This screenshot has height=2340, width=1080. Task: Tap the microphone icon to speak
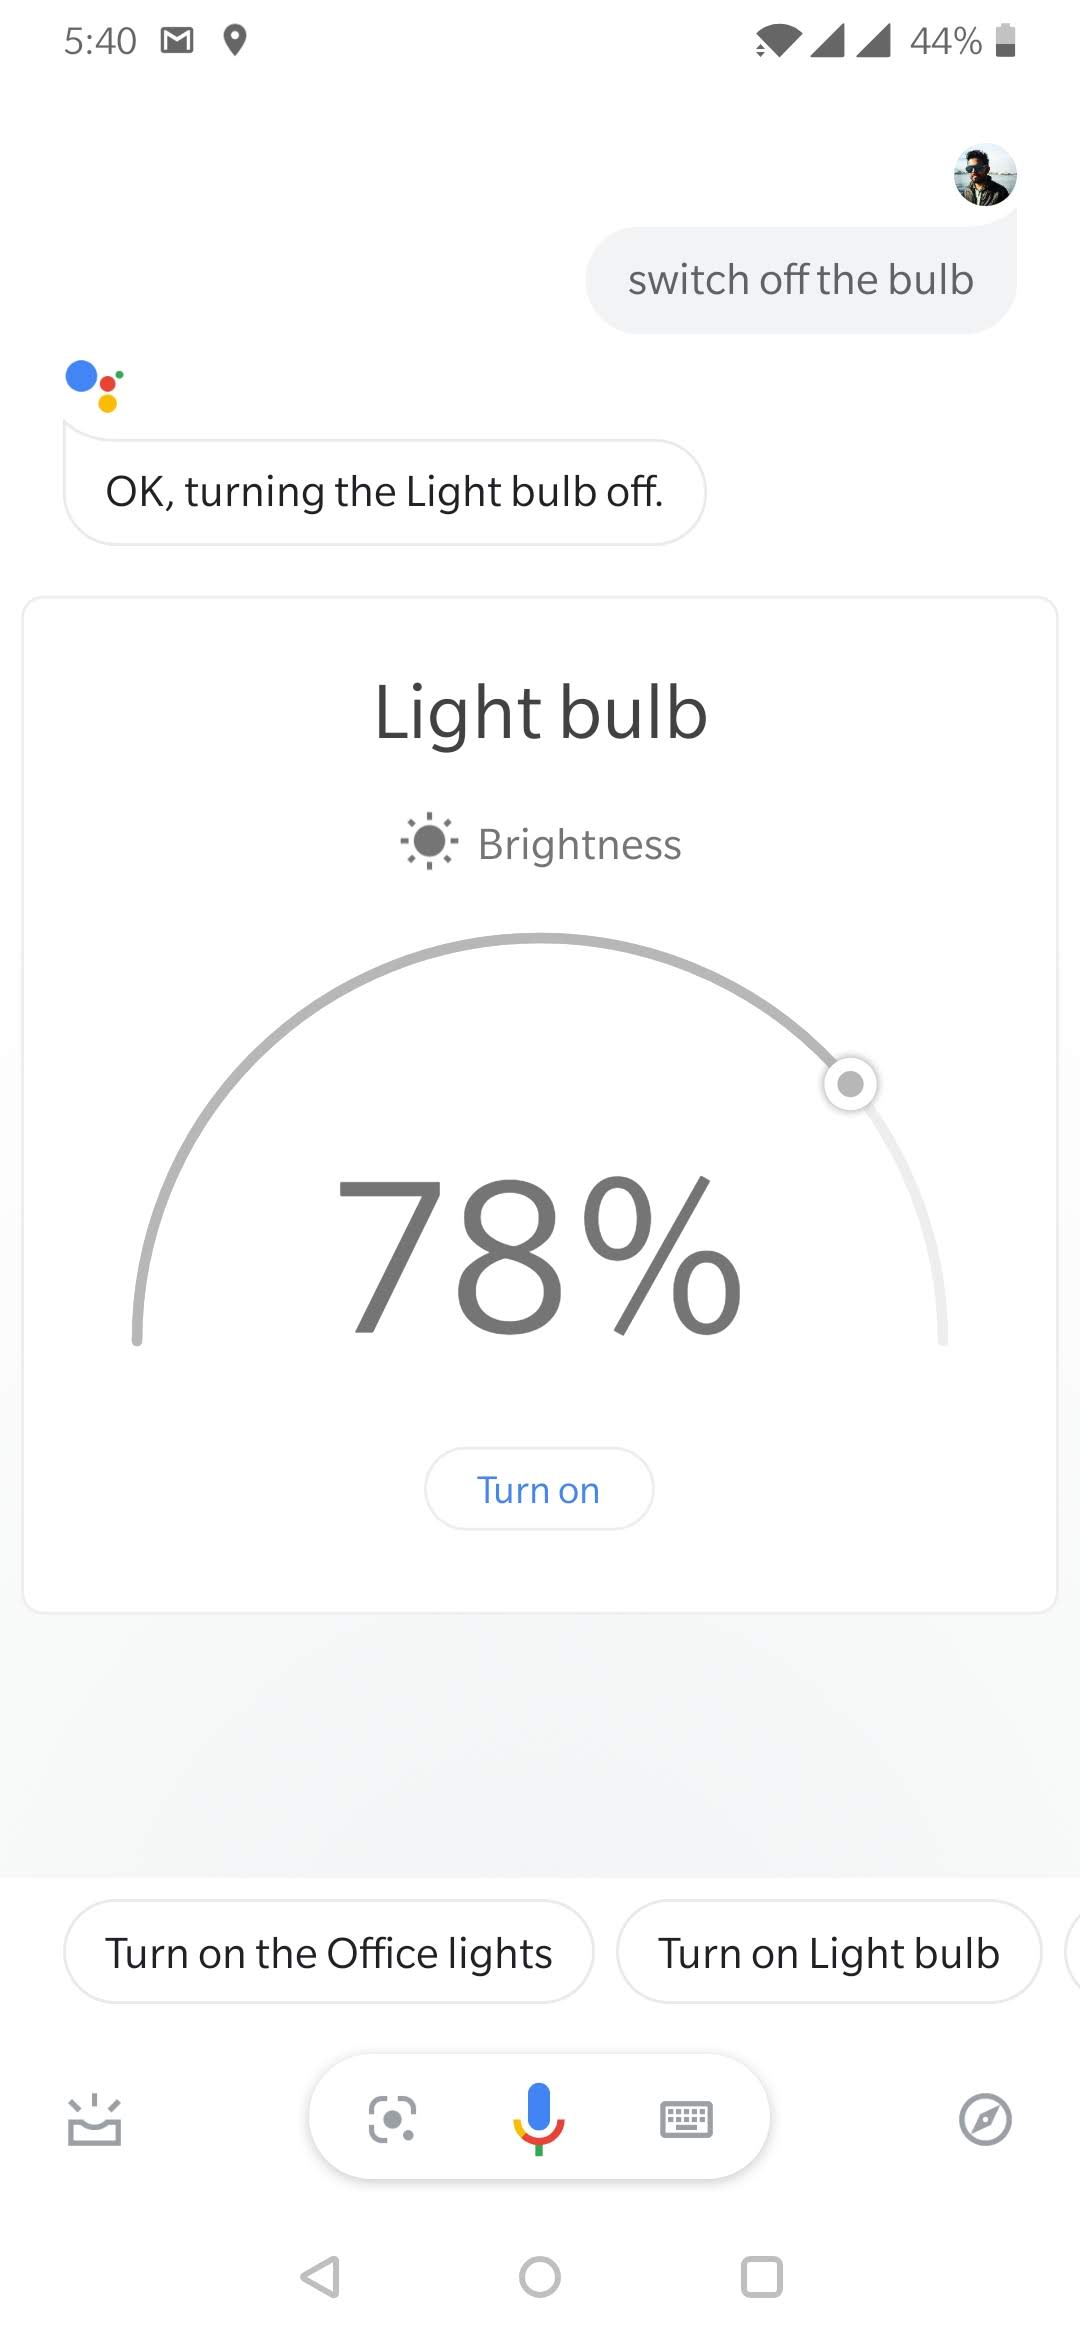point(539,2118)
